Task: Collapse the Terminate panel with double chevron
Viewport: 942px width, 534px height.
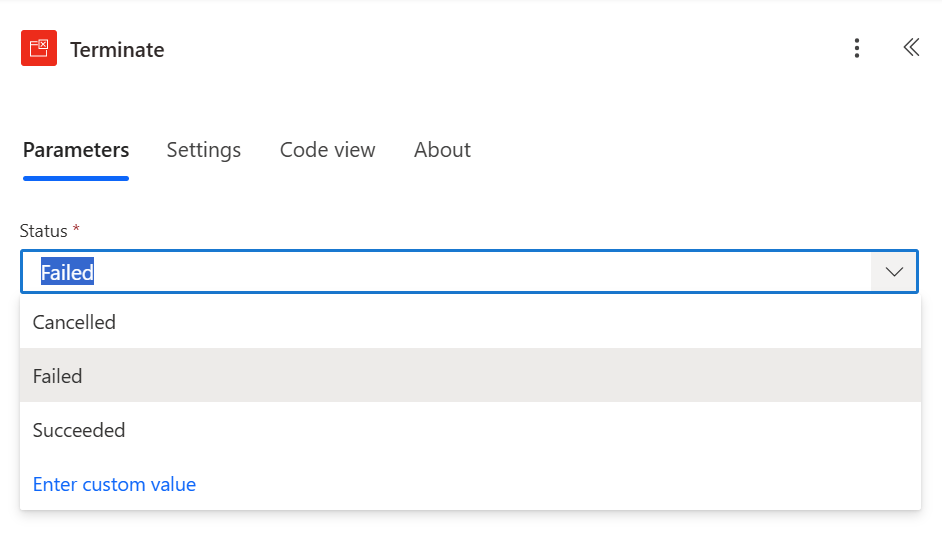Action: tap(910, 48)
